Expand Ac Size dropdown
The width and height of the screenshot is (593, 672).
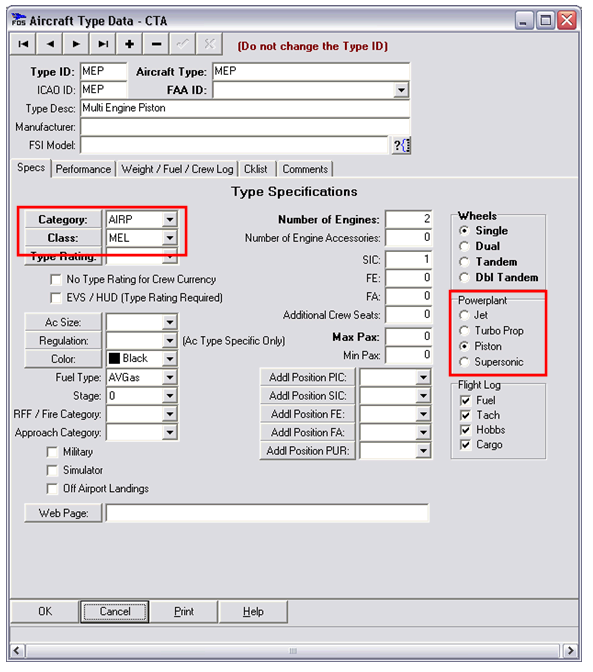click(x=170, y=322)
